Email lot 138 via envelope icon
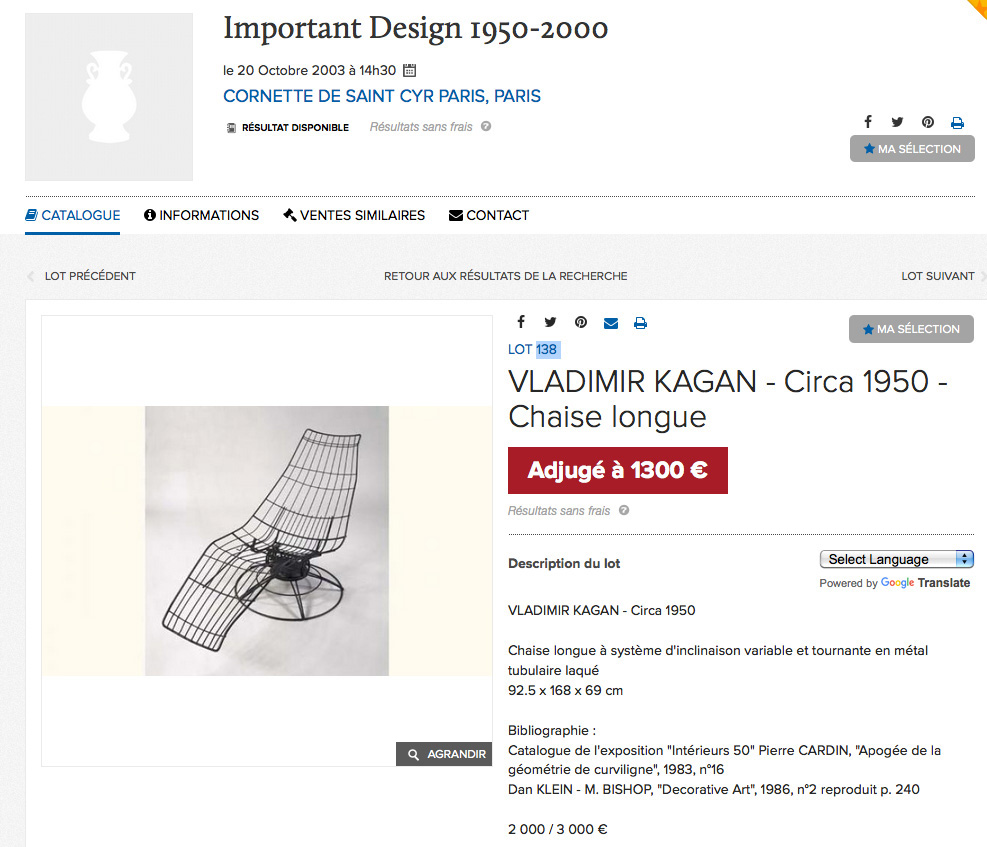 [611, 323]
